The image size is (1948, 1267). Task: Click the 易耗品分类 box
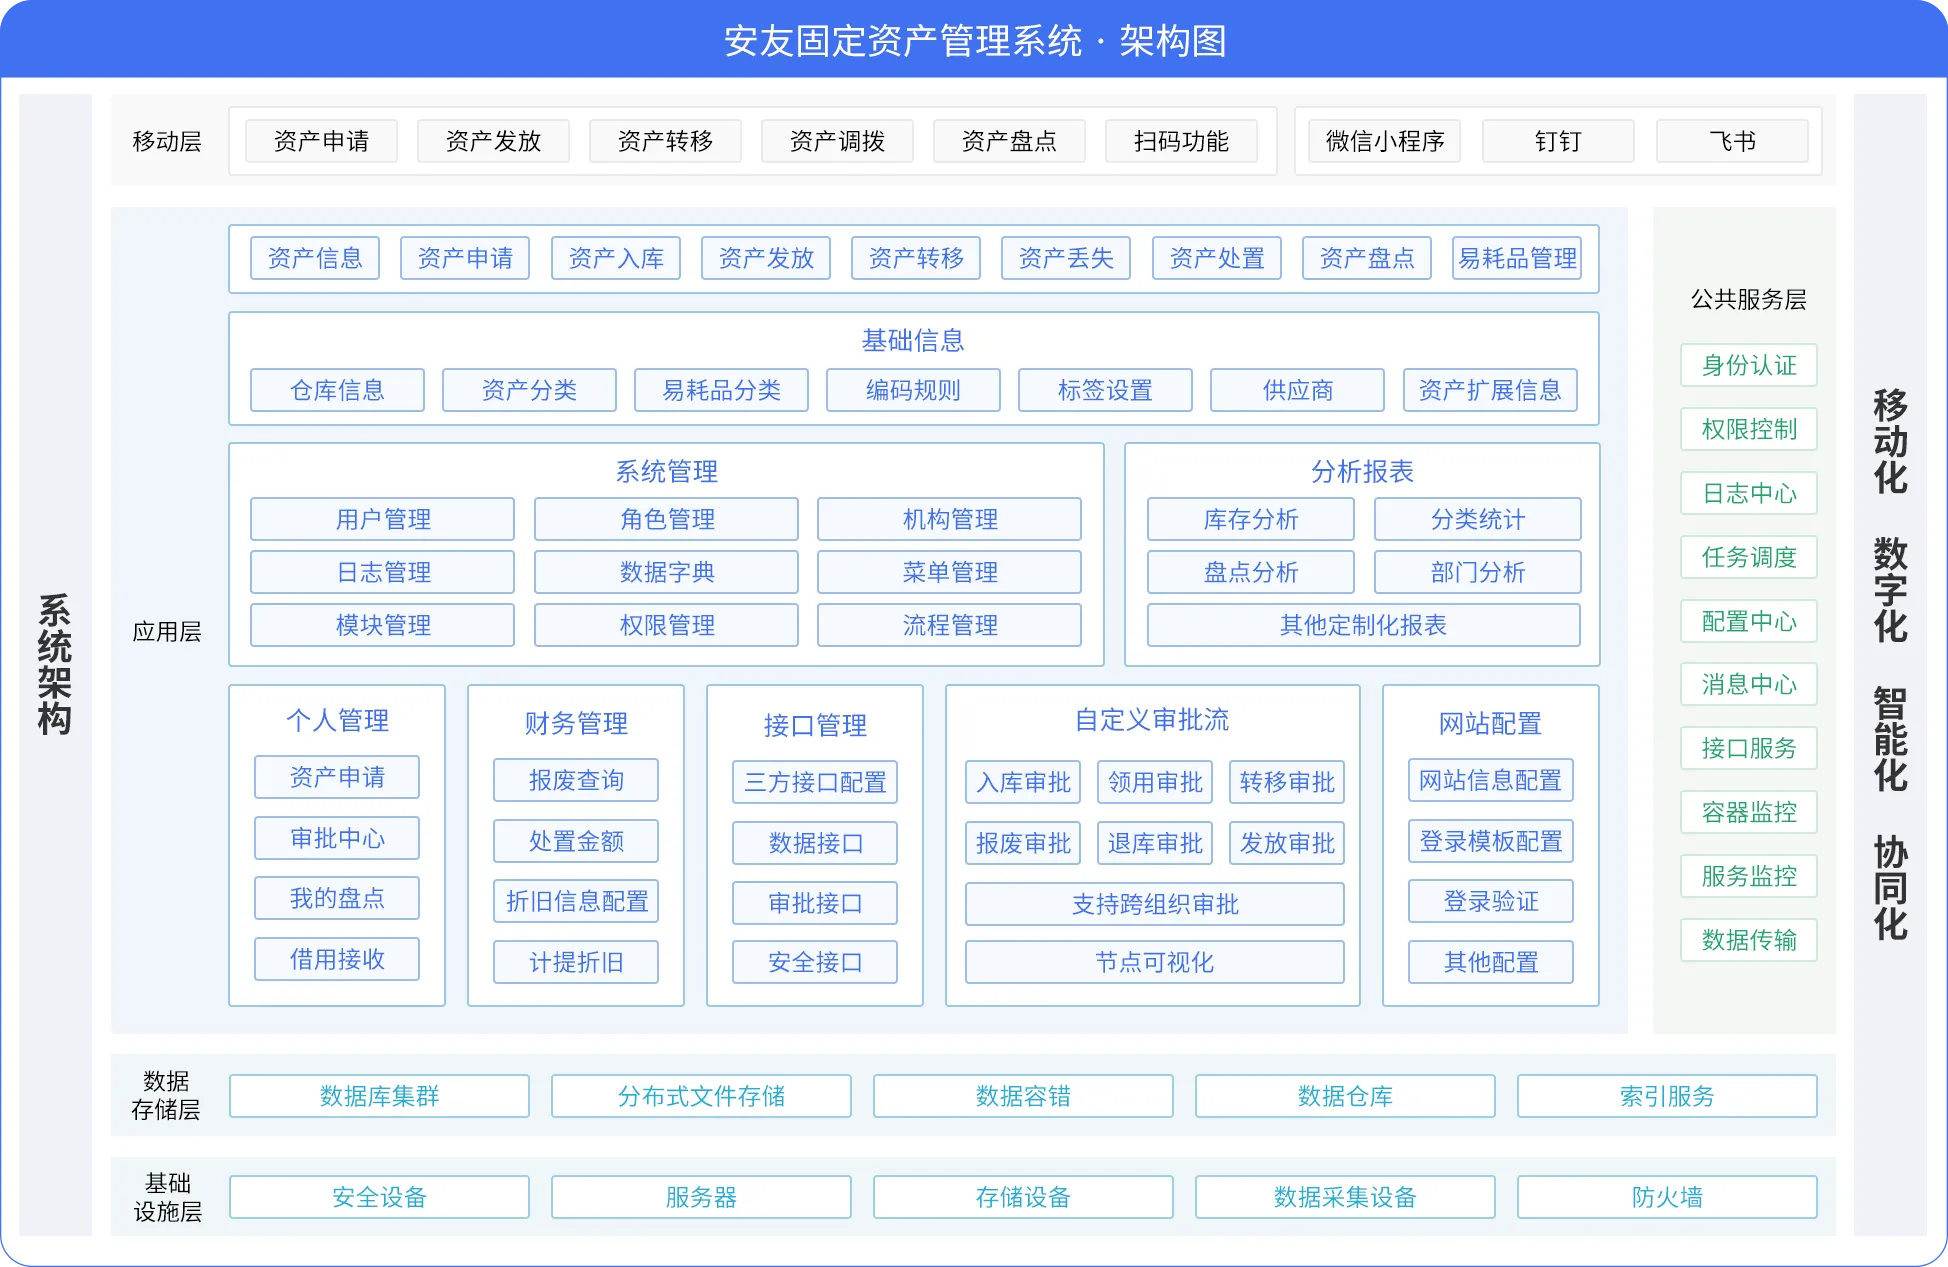point(721,390)
